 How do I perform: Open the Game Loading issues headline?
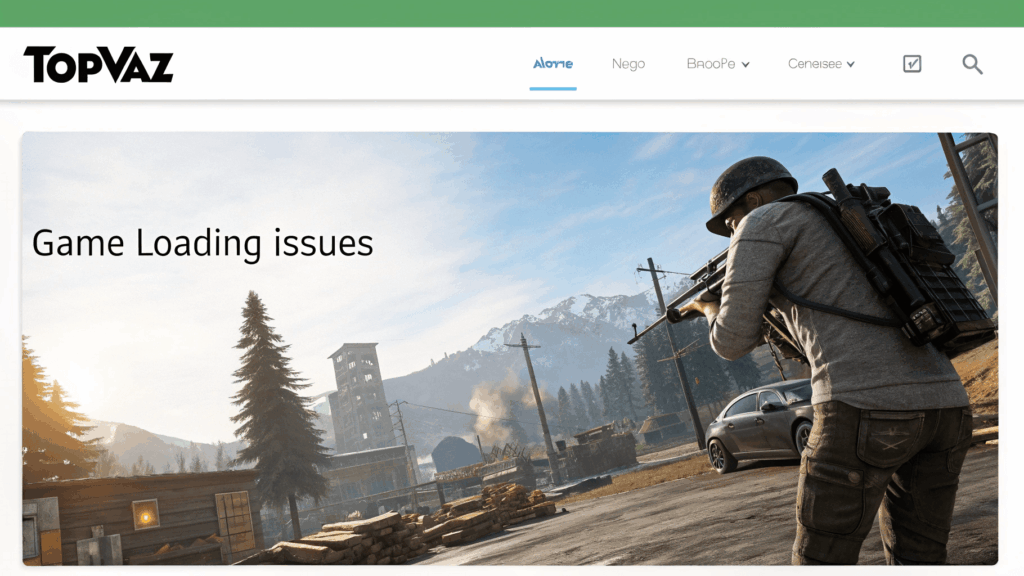(x=202, y=243)
